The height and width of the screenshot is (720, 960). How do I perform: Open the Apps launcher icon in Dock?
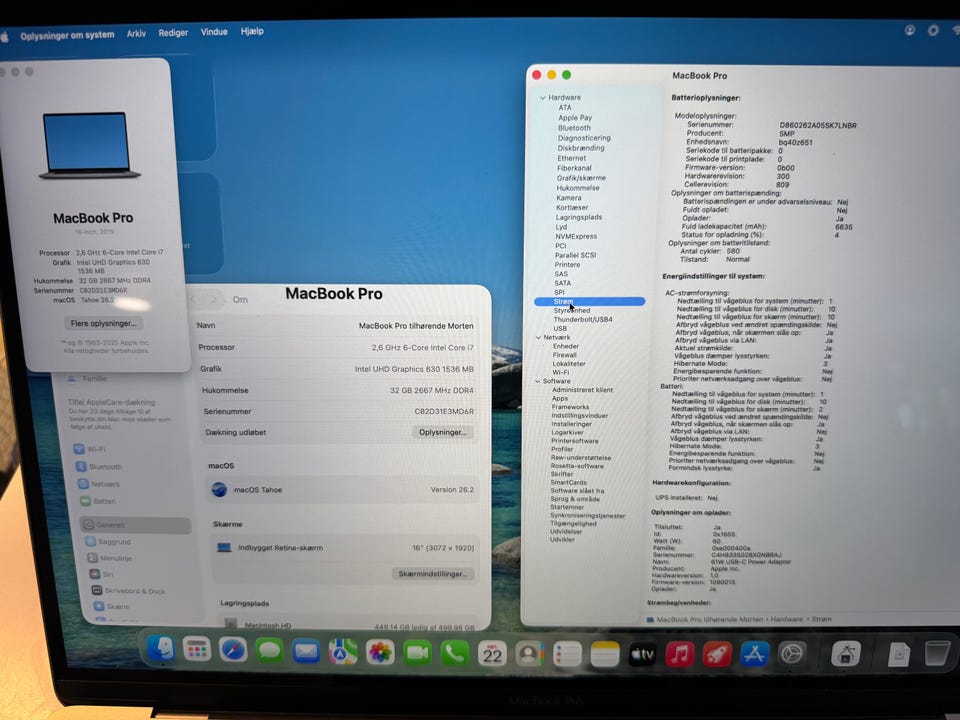coord(197,650)
